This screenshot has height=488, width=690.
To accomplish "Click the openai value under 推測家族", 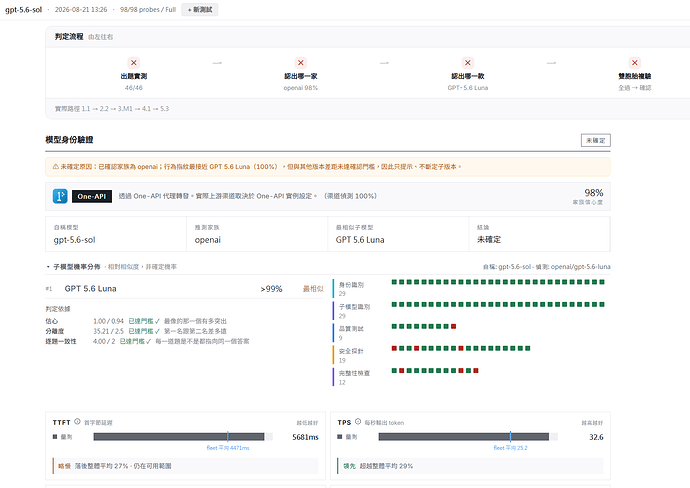I will coord(208,240).
